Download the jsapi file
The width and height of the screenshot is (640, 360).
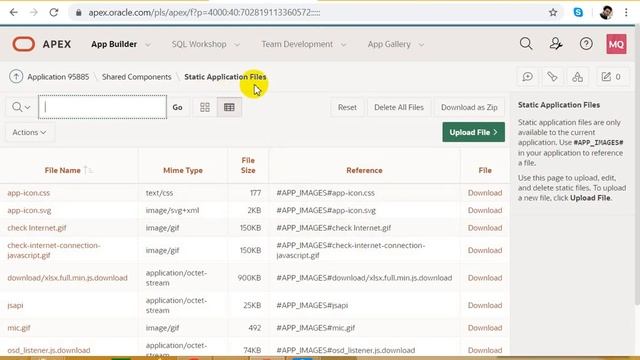485,305
